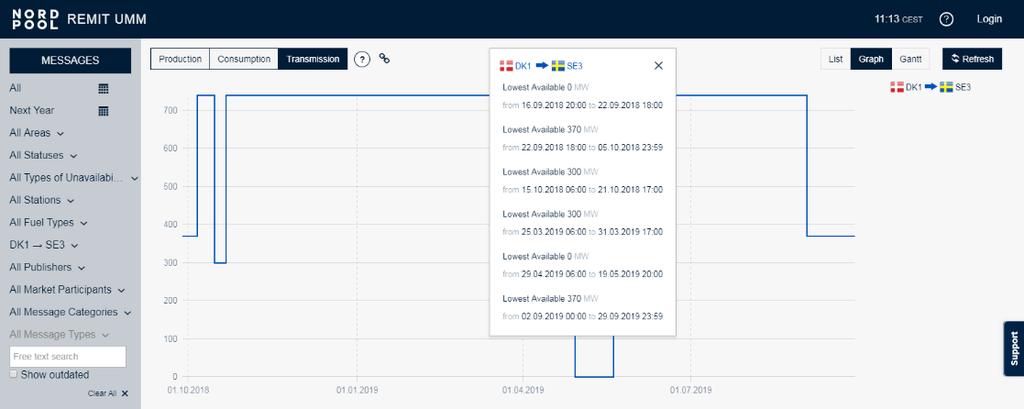Screen dimensions: 1024x409
Task: Click 01.10.2018 x-axis label
Action: pyautogui.click(x=188, y=391)
